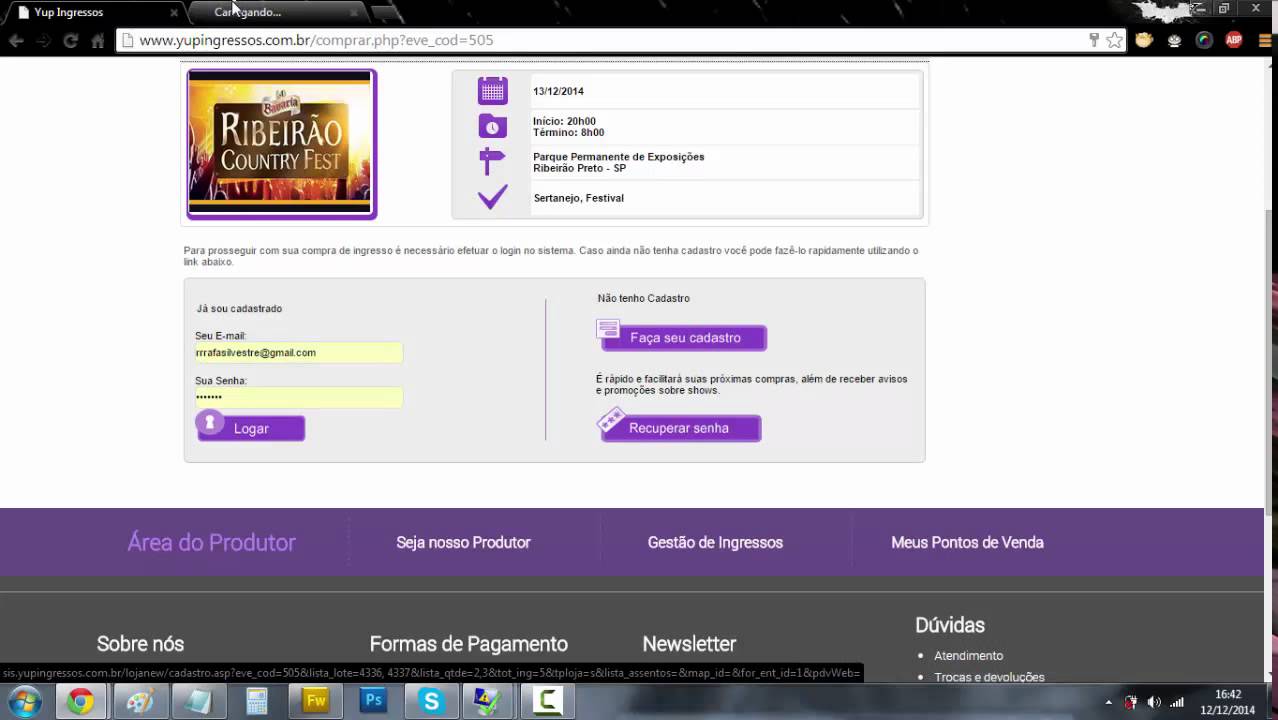Open the Área do Produtor link

click(211, 542)
